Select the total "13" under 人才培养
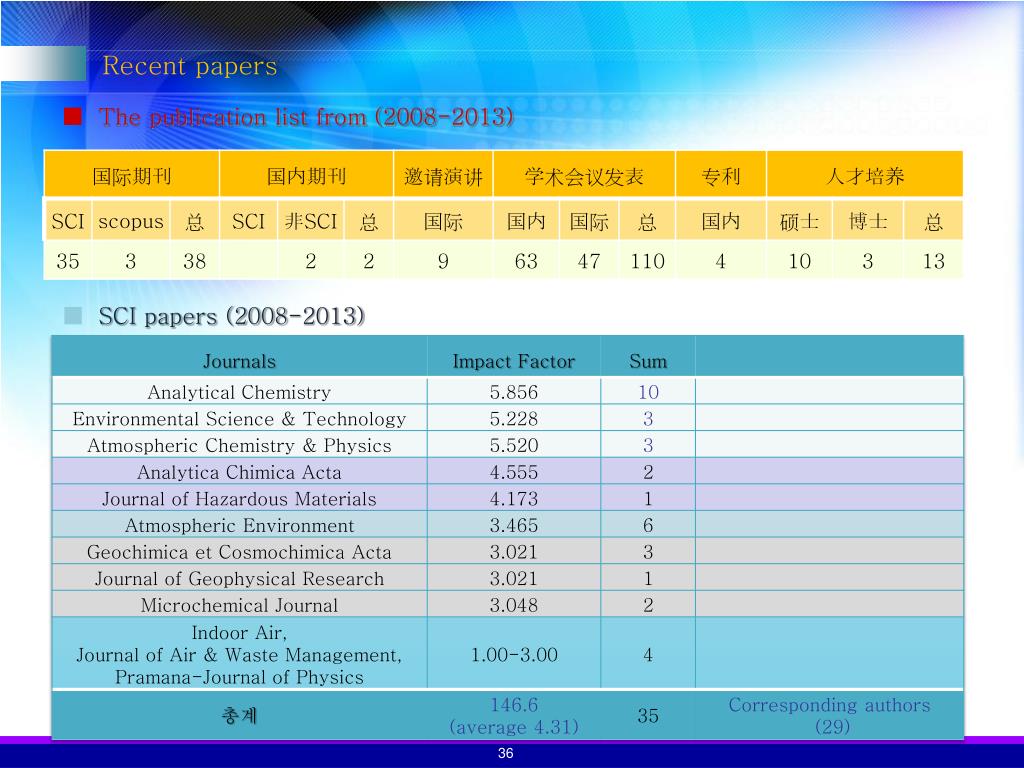 934,261
